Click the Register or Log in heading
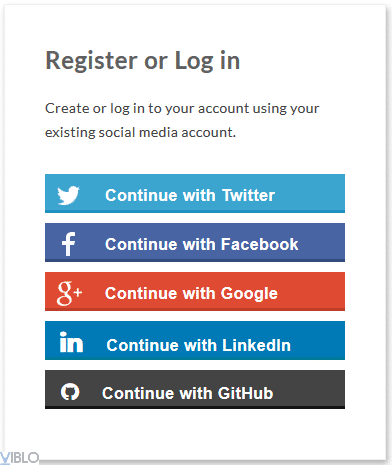Screen dimensions: 392x465 143,61
